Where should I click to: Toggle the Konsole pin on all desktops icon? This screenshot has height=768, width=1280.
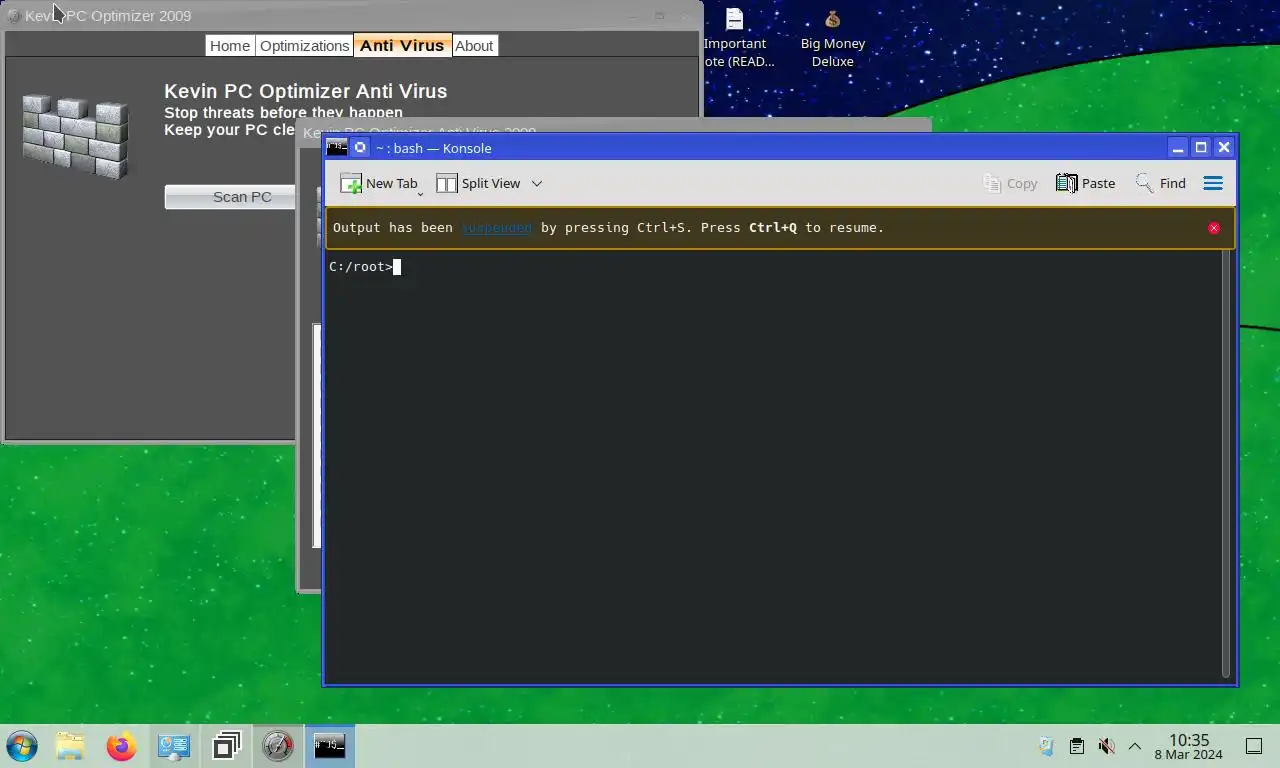(x=360, y=147)
